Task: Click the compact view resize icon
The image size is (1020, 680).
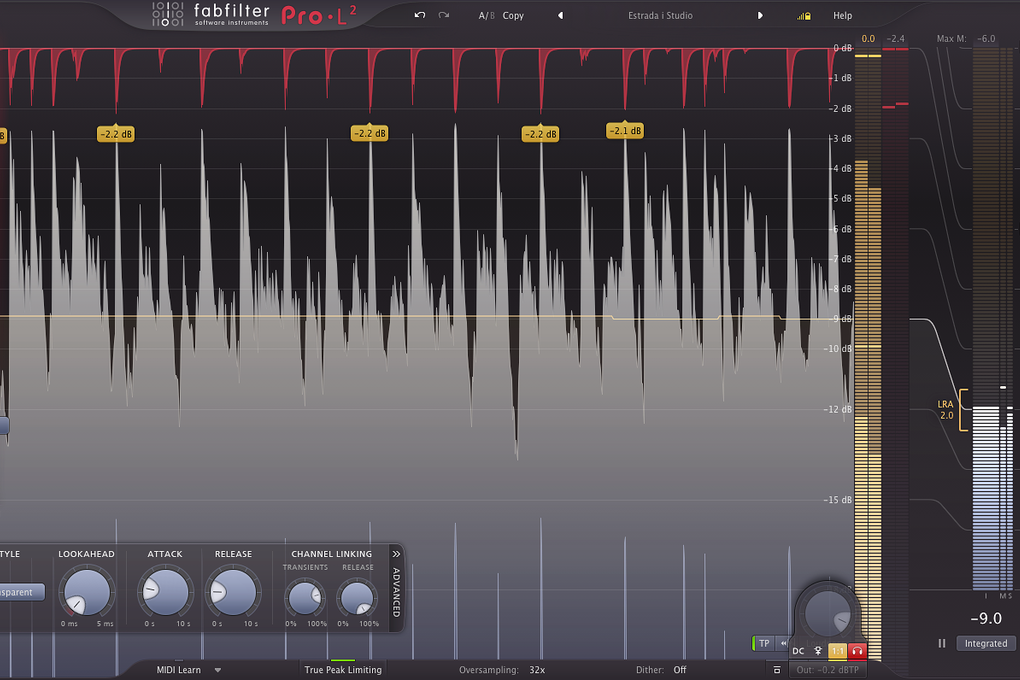Action: point(776,670)
